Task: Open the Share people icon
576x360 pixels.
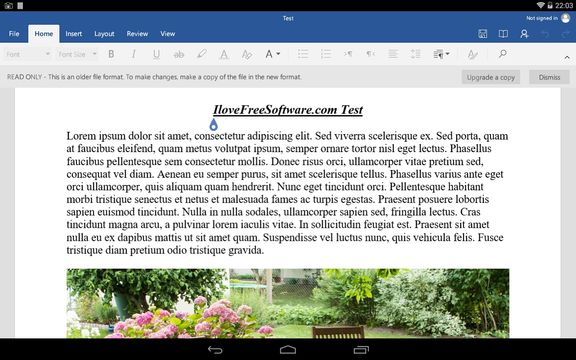Action: (524, 34)
